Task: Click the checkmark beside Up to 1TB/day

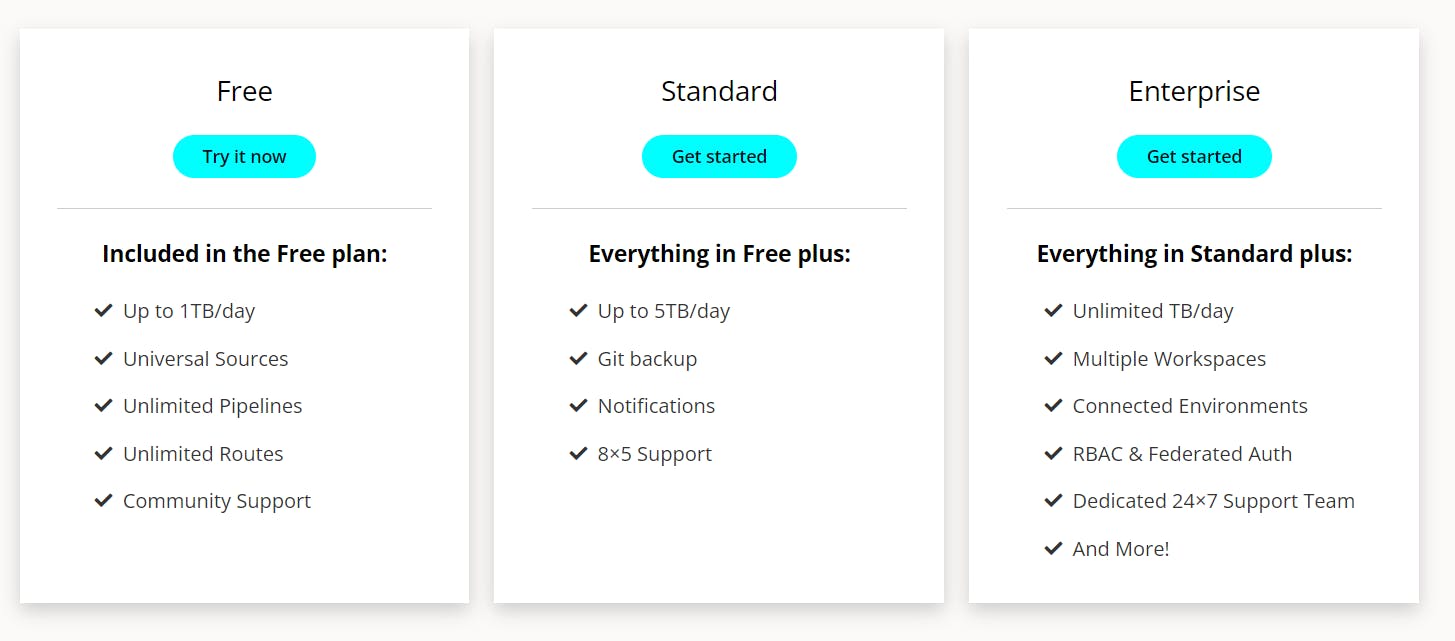Action: (103, 311)
